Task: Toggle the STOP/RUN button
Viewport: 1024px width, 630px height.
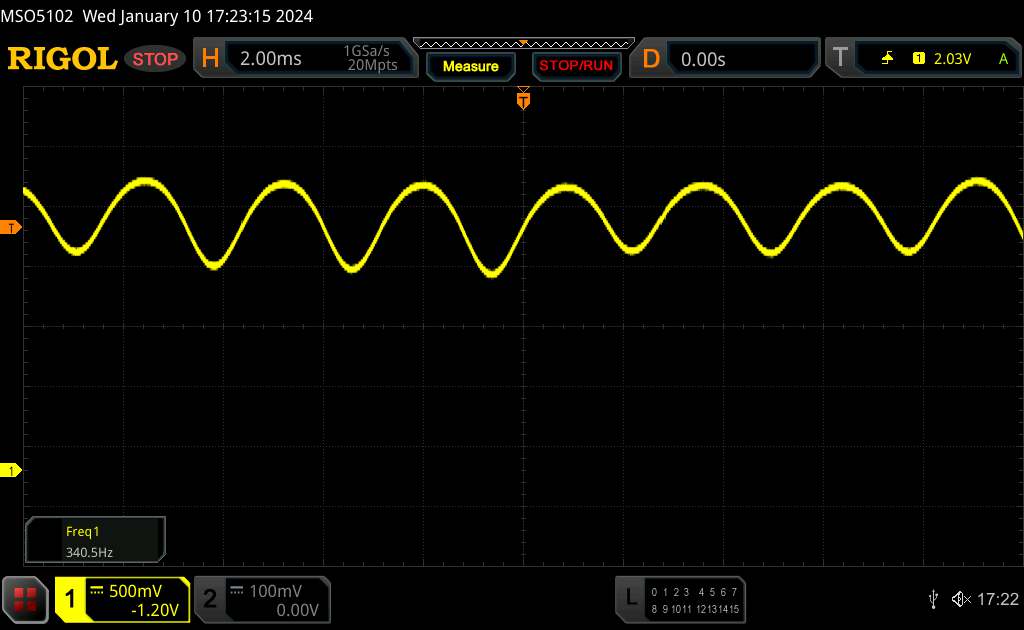Action: pyautogui.click(x=576, y=66)
